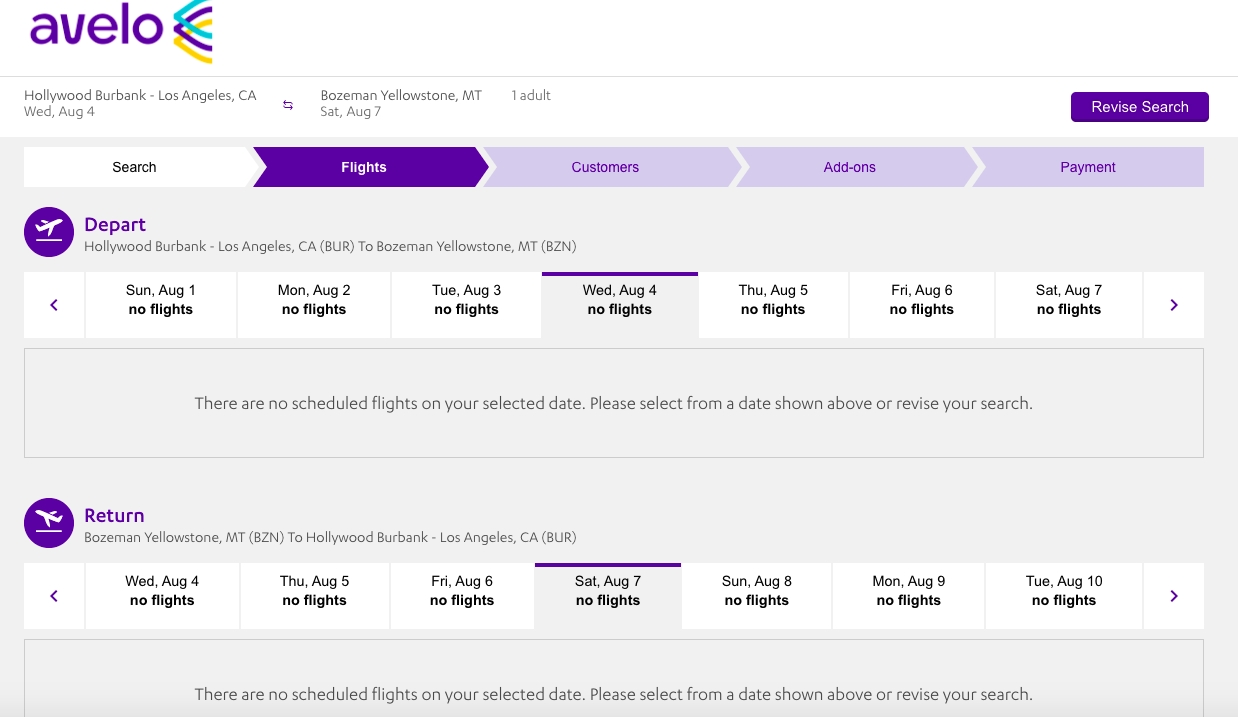This screenshot has height=717, width=1238.
Task: Select Wed, Aug 4 departure date
Action: pos(620,305)
